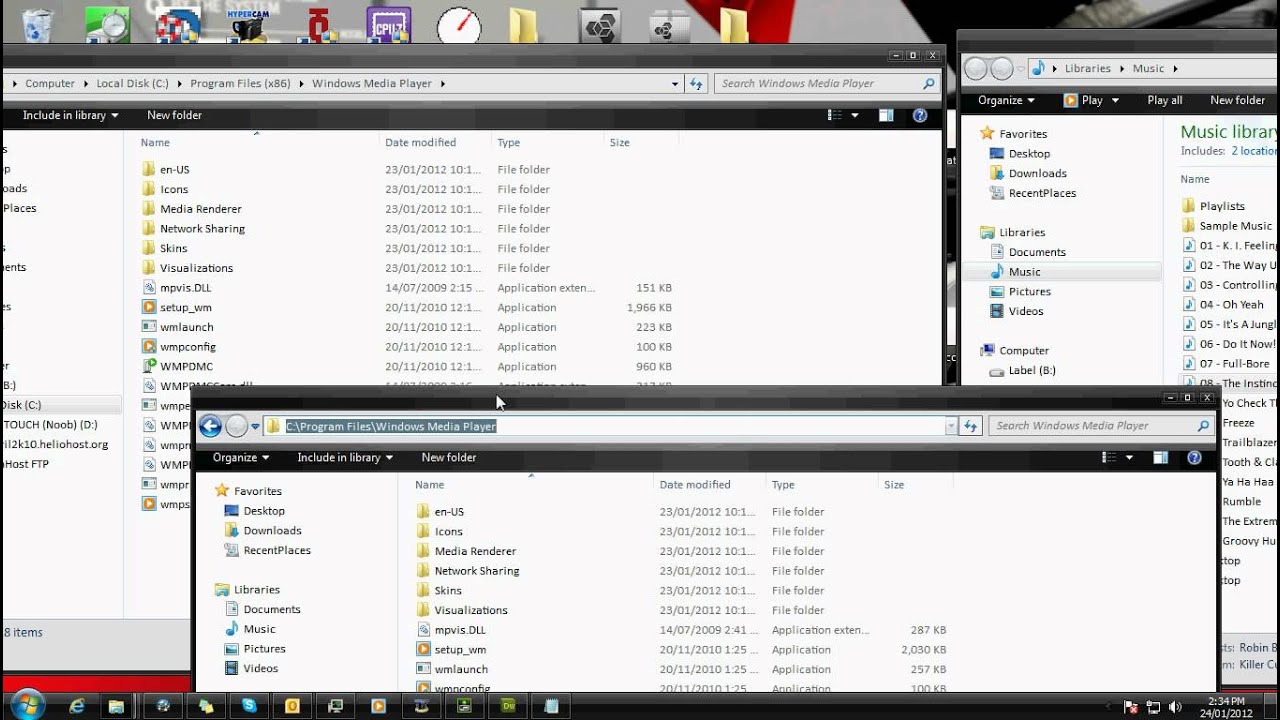Open the Organize dropdown in the Music library window
The image size is (1280, 720).
pos(1007,101)
